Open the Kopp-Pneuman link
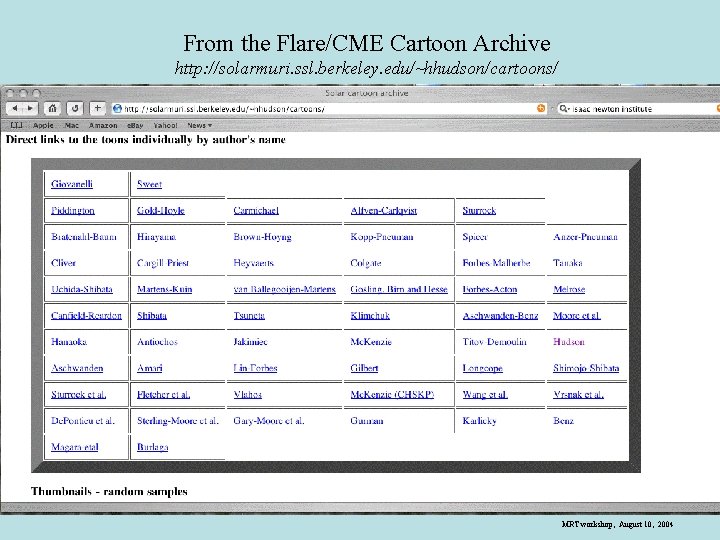The image size is (720, 540). (382, 237)
